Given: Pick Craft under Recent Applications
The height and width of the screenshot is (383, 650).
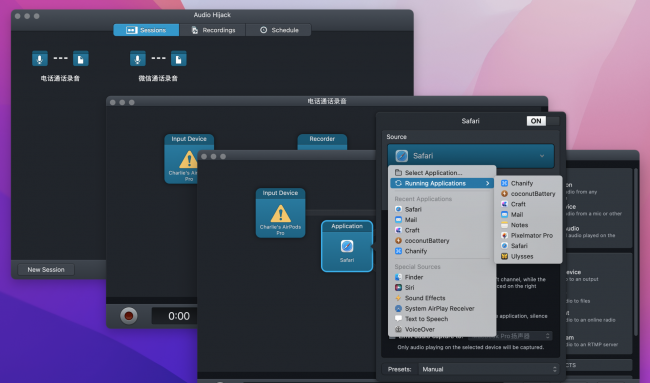Looking at the screenshot, I should click(442, 230).
